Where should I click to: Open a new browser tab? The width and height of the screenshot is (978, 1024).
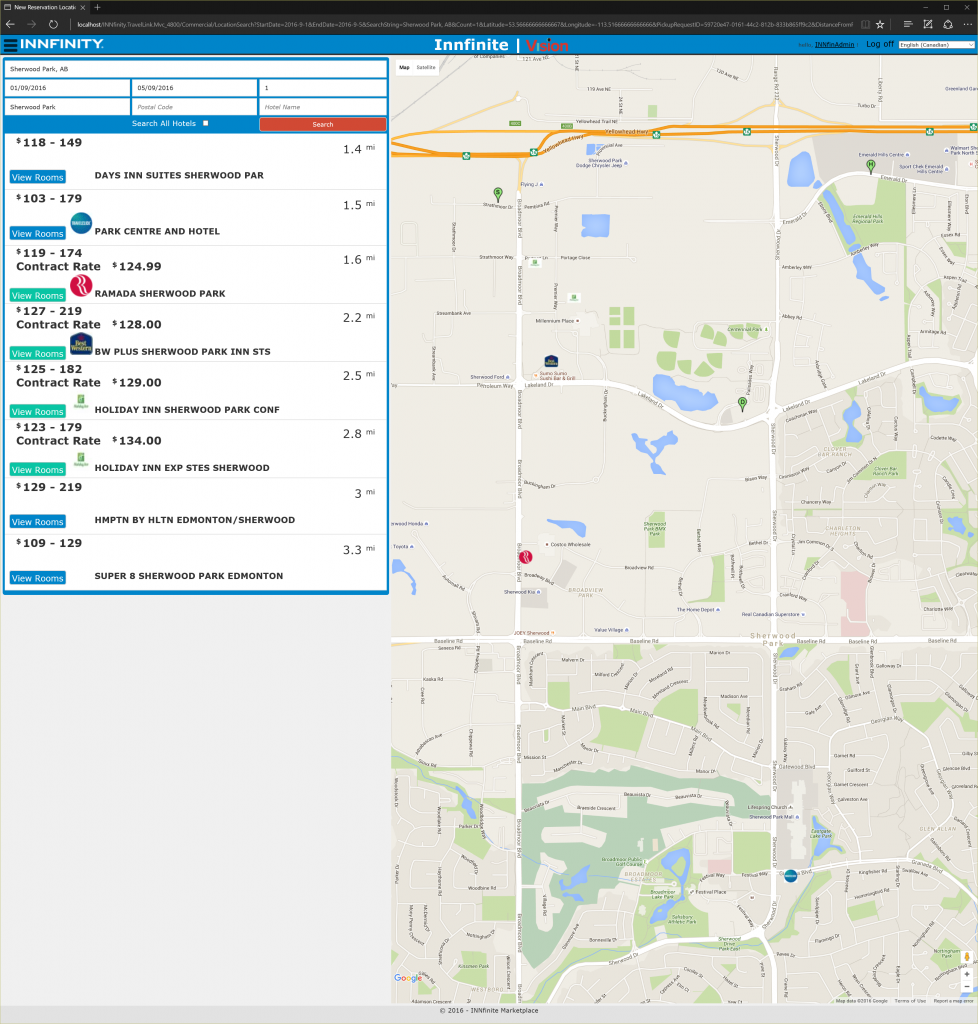pyautogui.click(x=97, y=7)
